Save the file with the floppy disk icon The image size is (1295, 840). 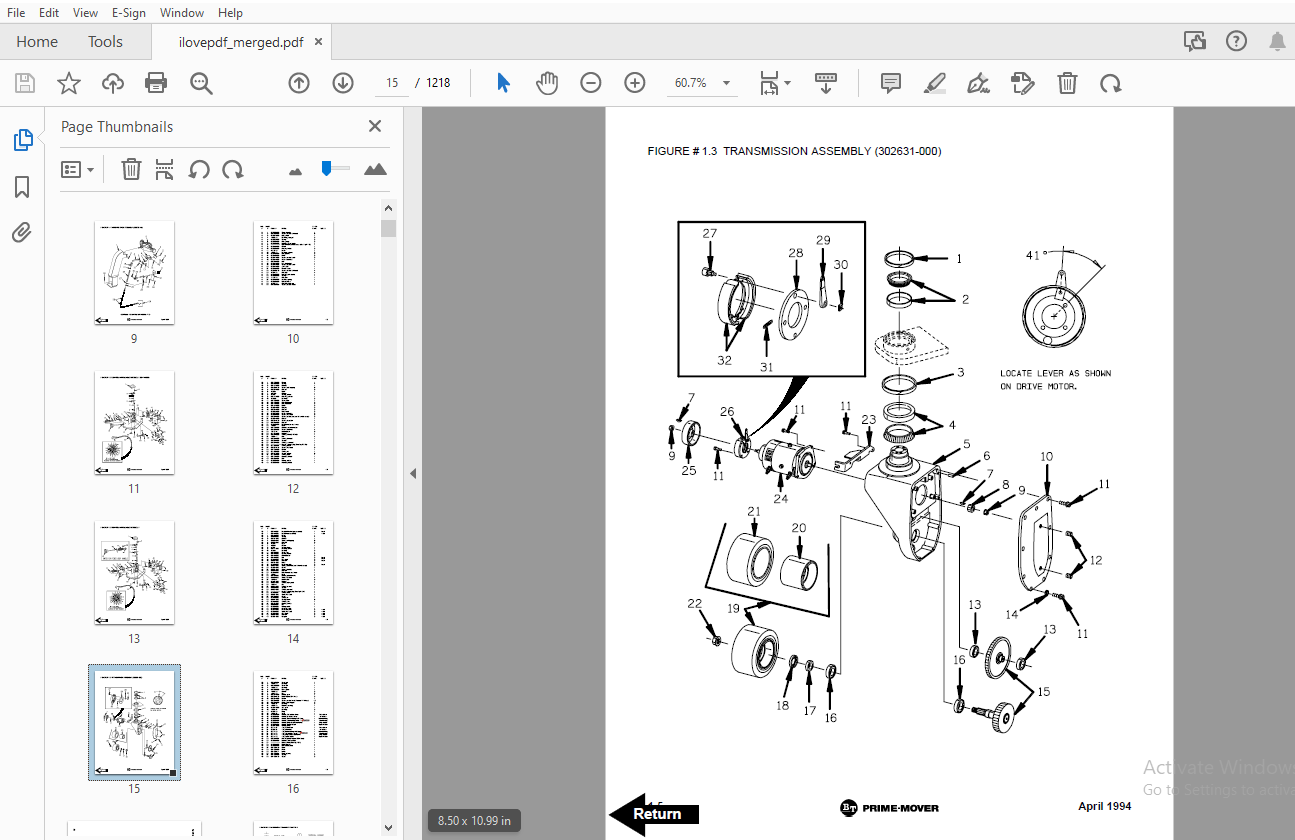coord(24,83)
